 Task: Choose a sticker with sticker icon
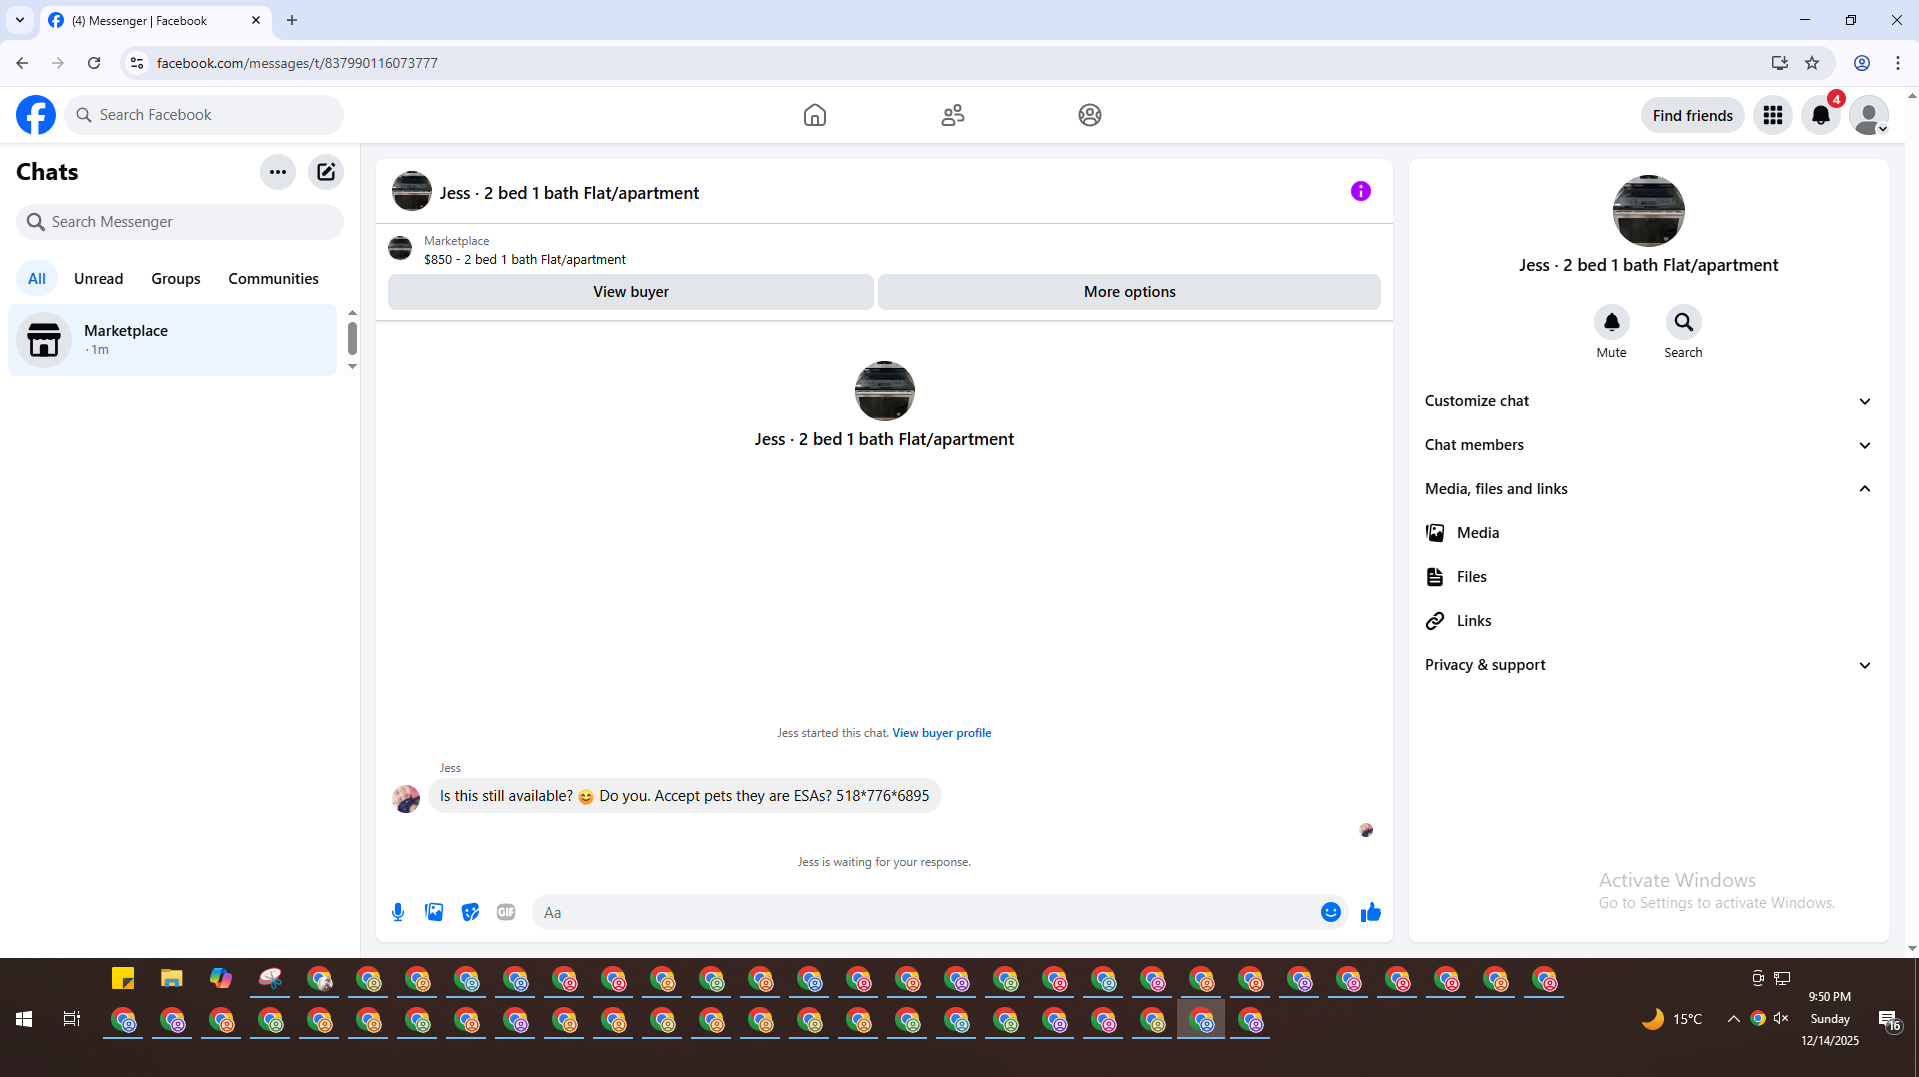click(x=470, y=912)
